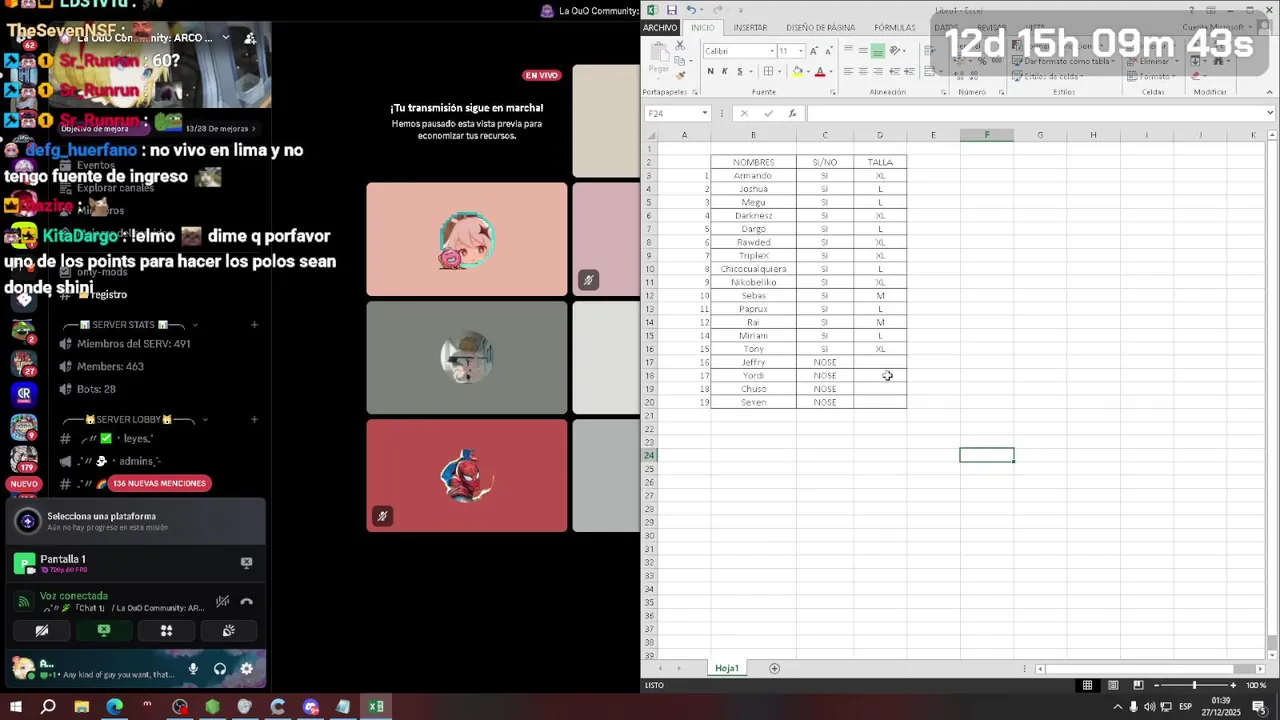Screen dimensions: 1280x720
Task: Switch to Normal view in status bar
Action: pos(1087,685)
